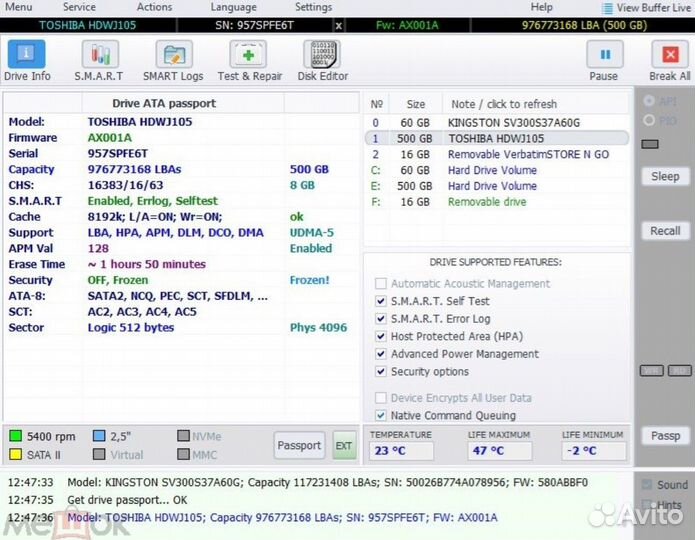This screenshot has height=540, width=695.
Task: Click the grey MMC indicator
Action: point(184,454)
